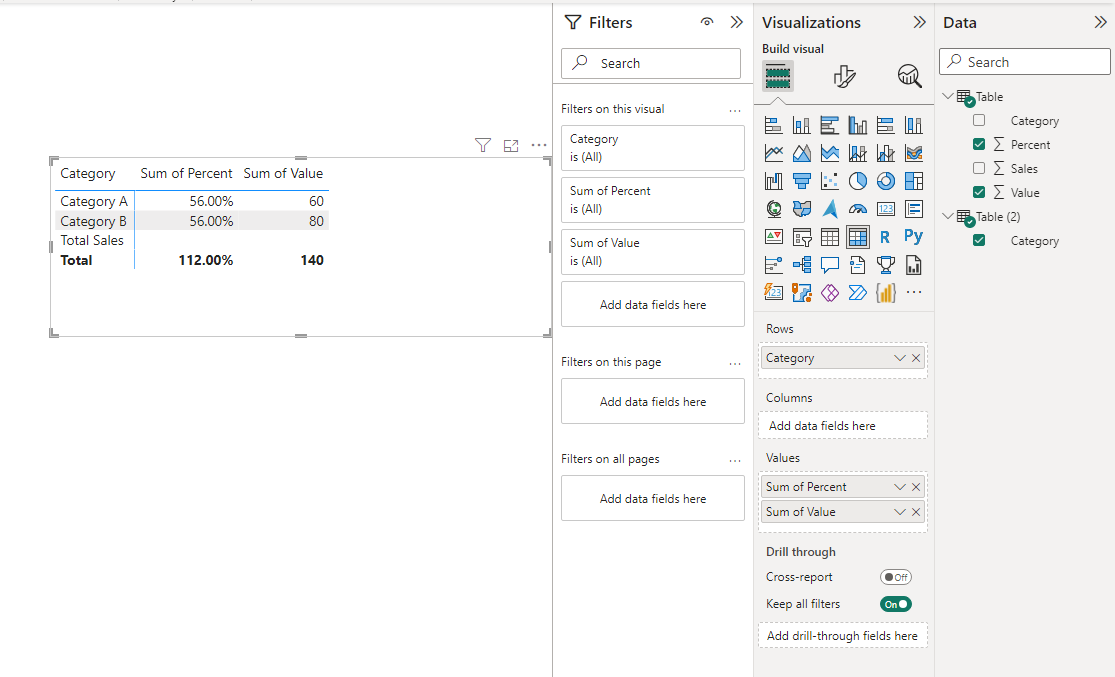
Task: Open Filters on all pages options
Action: click(735, 460)
